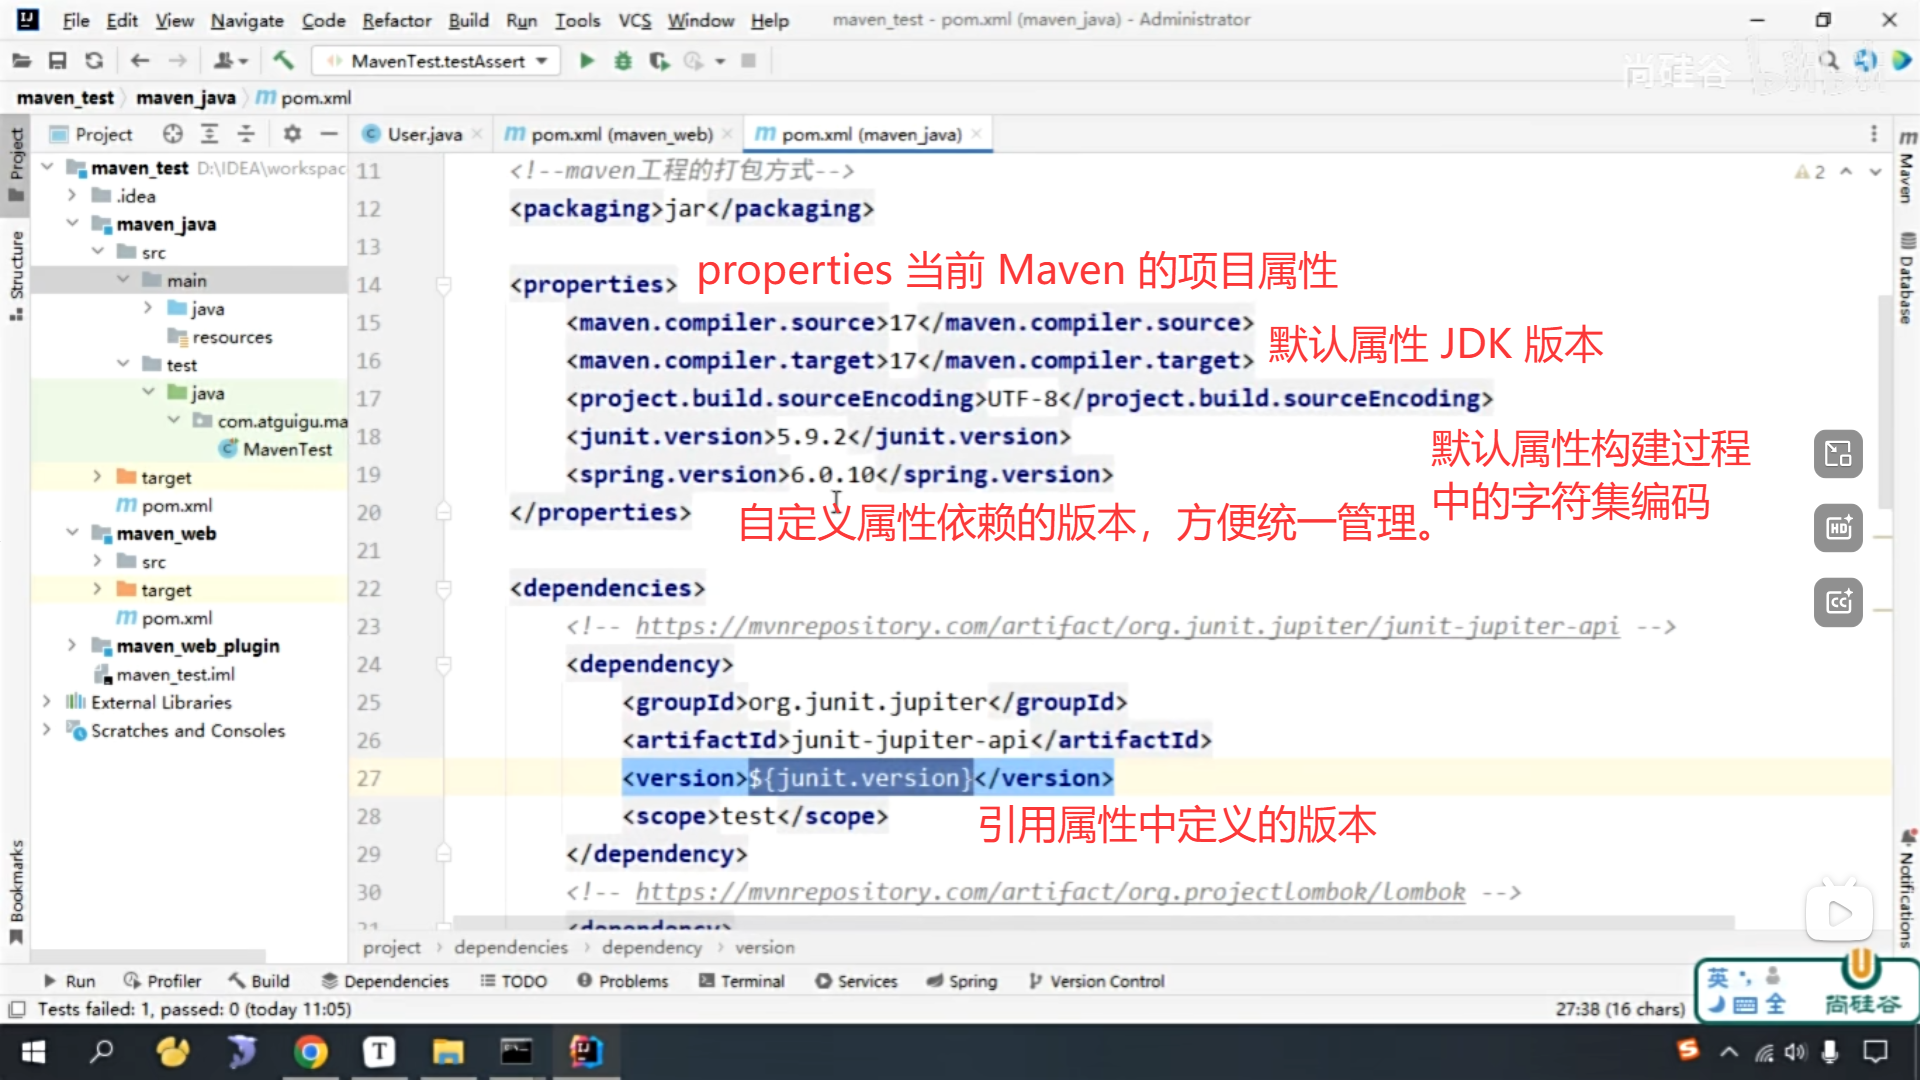Click the Synchronize refresh icon

tap(94, 61)
